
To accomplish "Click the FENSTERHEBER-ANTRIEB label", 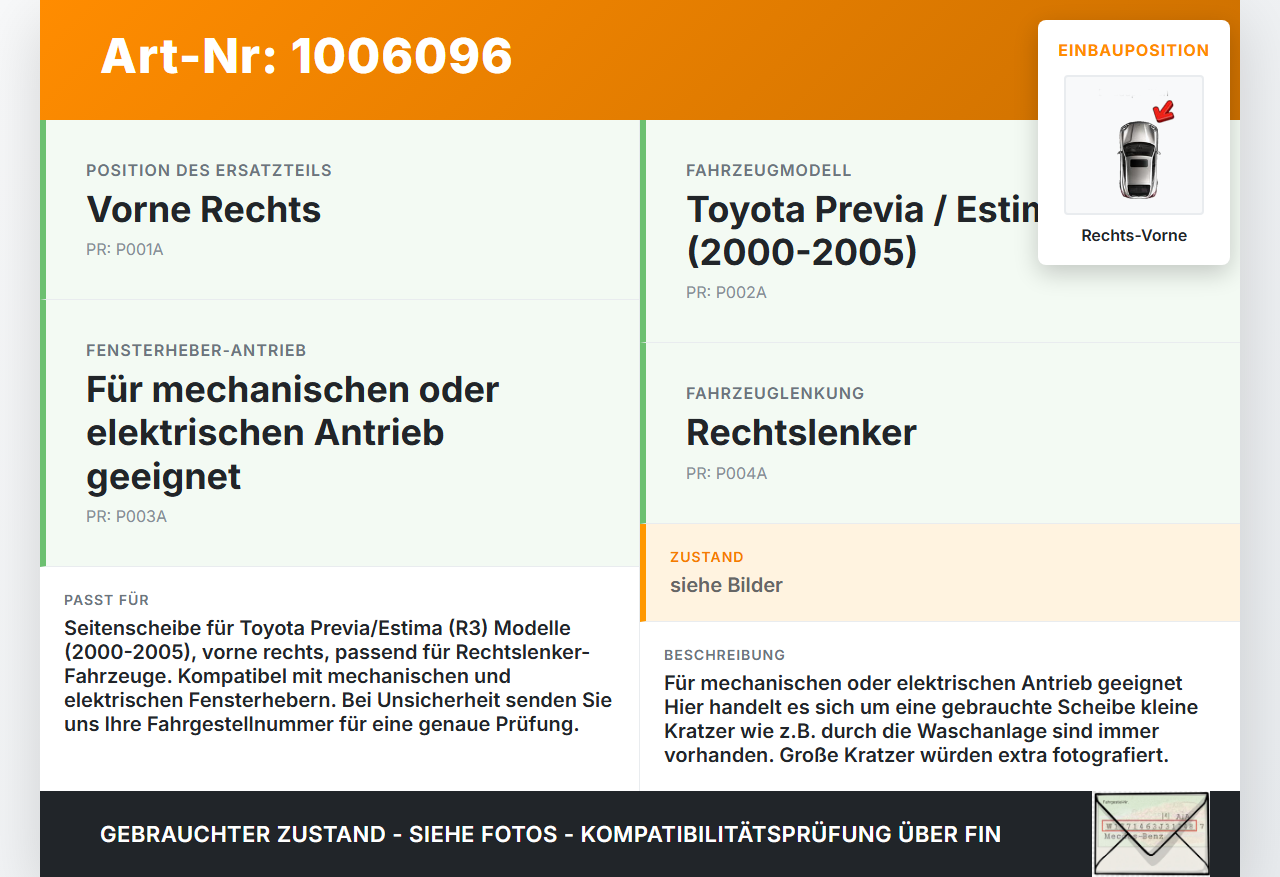I will coord(196,351).
